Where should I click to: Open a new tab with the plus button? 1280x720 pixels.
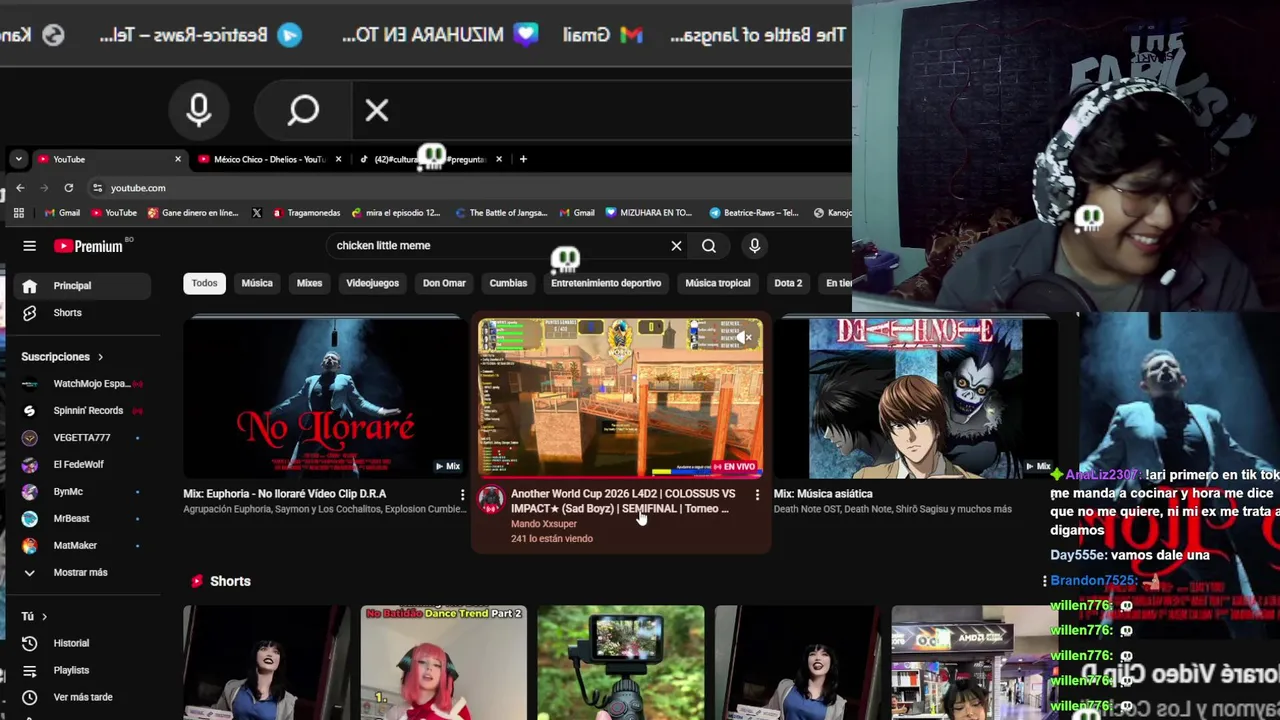pyautogui.click(x=523, y=159)
